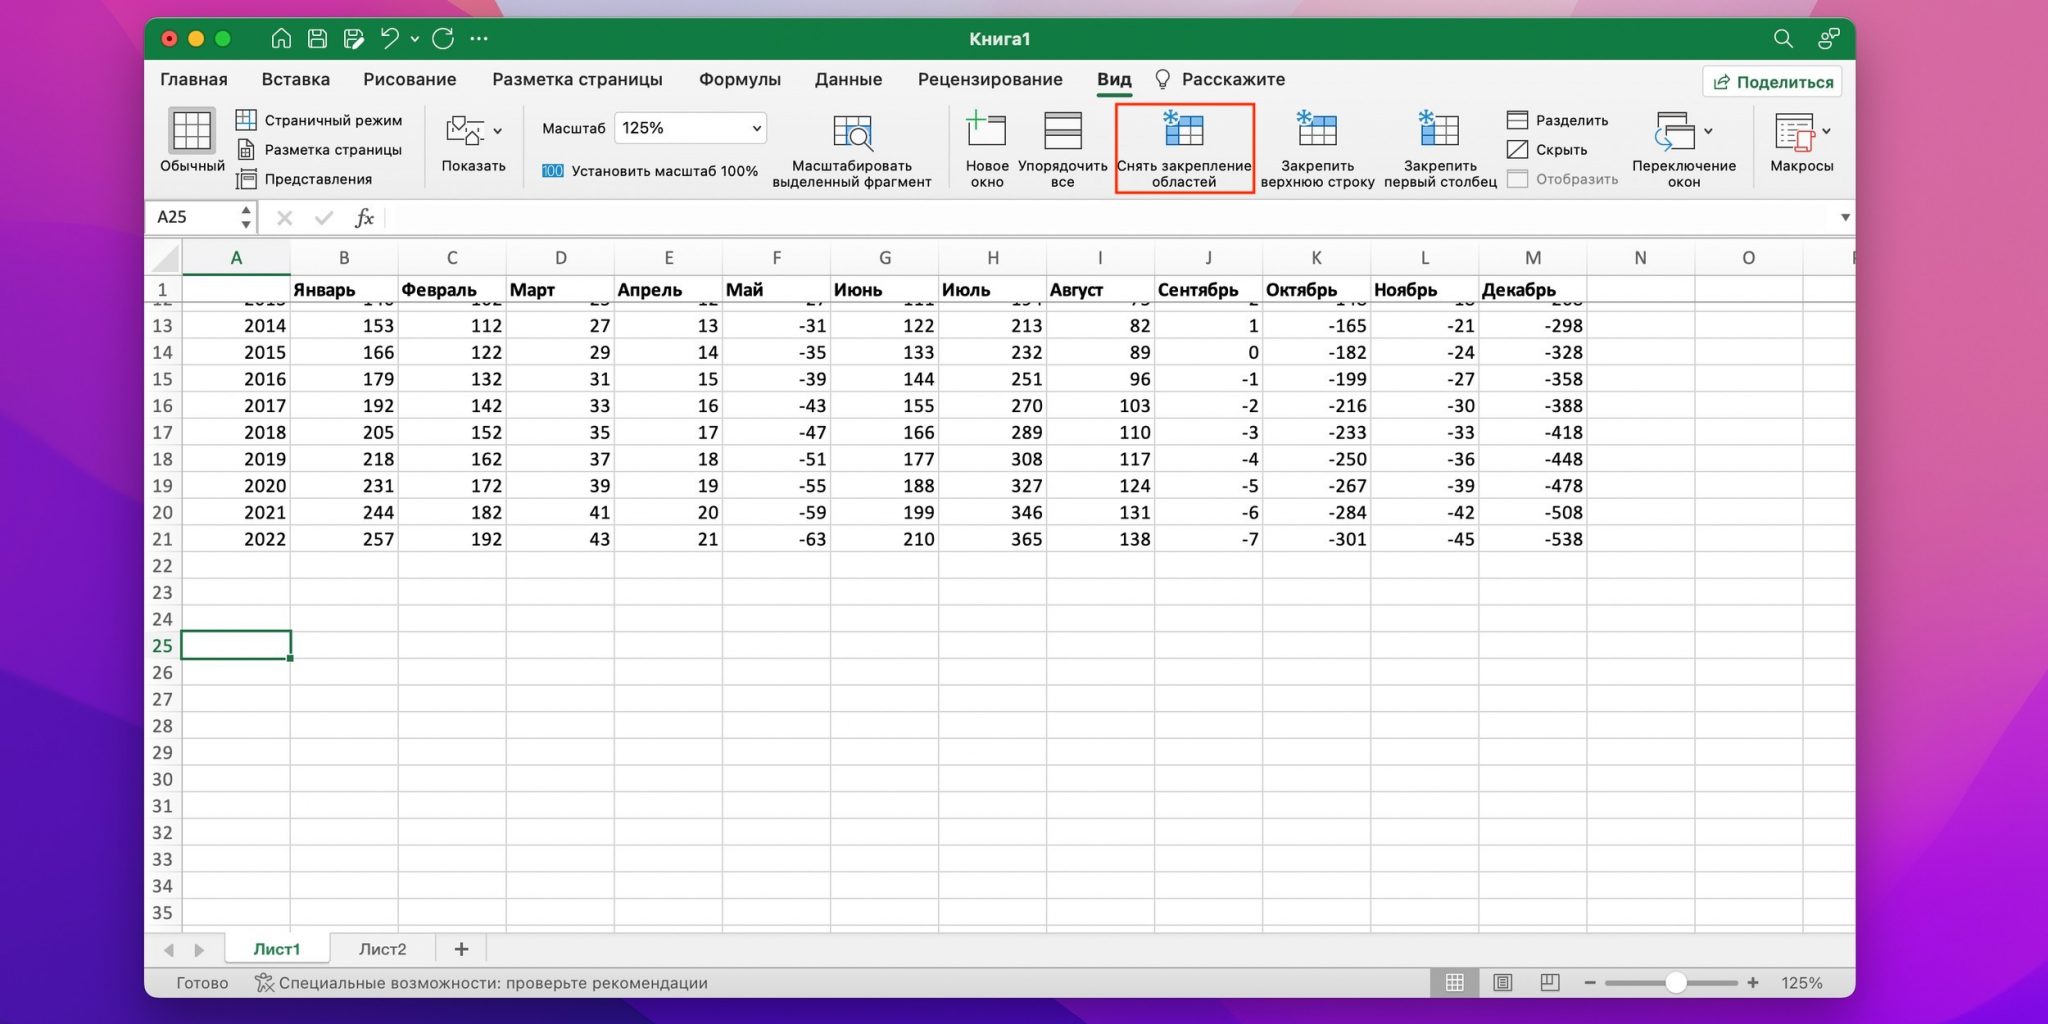Viewport: 2048px width, 1024px height.
Task: Enable Page Layout view in status bar
Action: pyautogui.click(x=1502, y=983)
